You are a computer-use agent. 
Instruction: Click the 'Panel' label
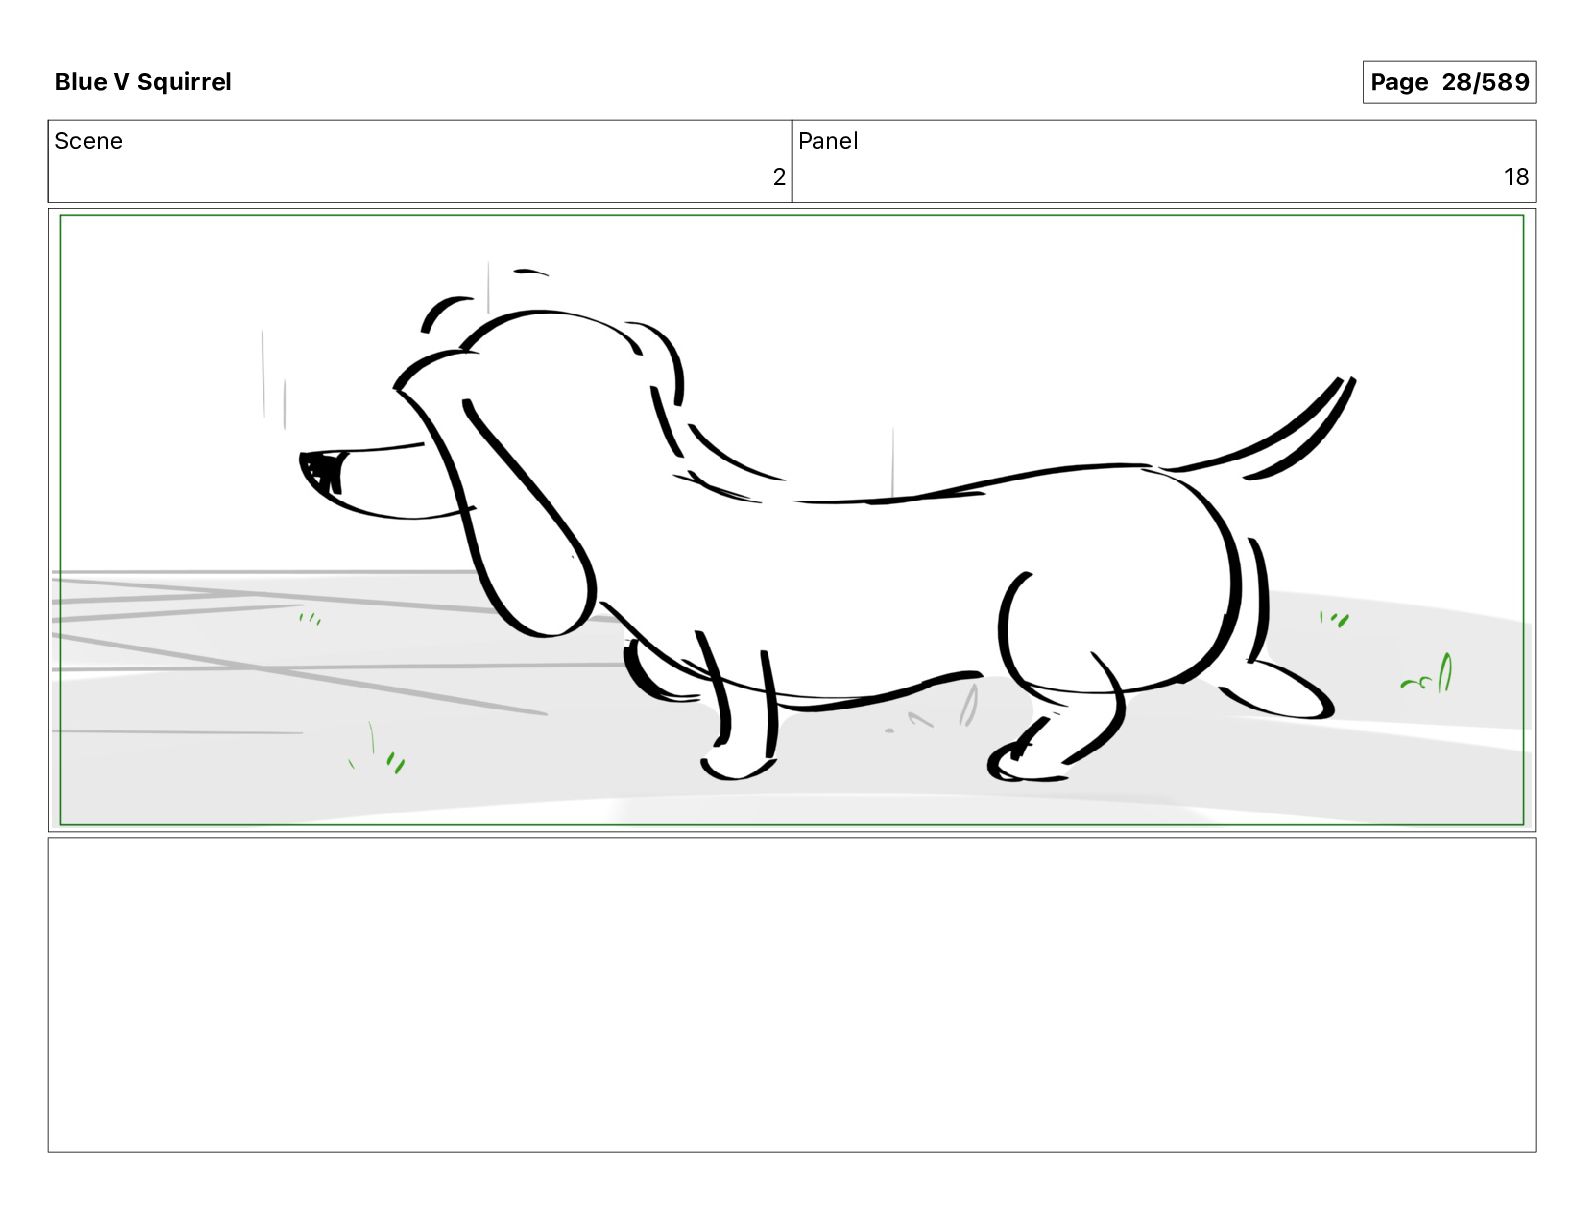click(828, 141)
